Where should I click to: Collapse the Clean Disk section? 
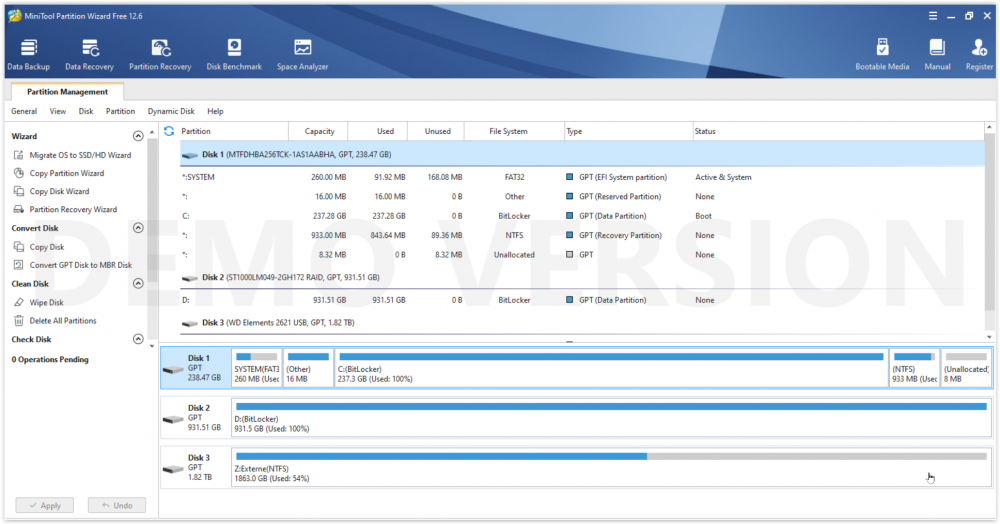[x=138, y=284]
